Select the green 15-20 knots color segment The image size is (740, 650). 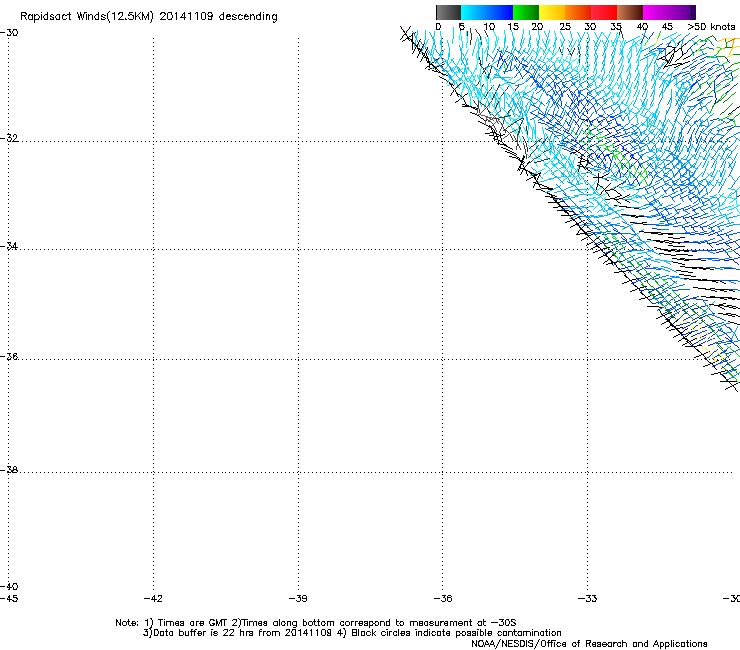tap(526, 12)
